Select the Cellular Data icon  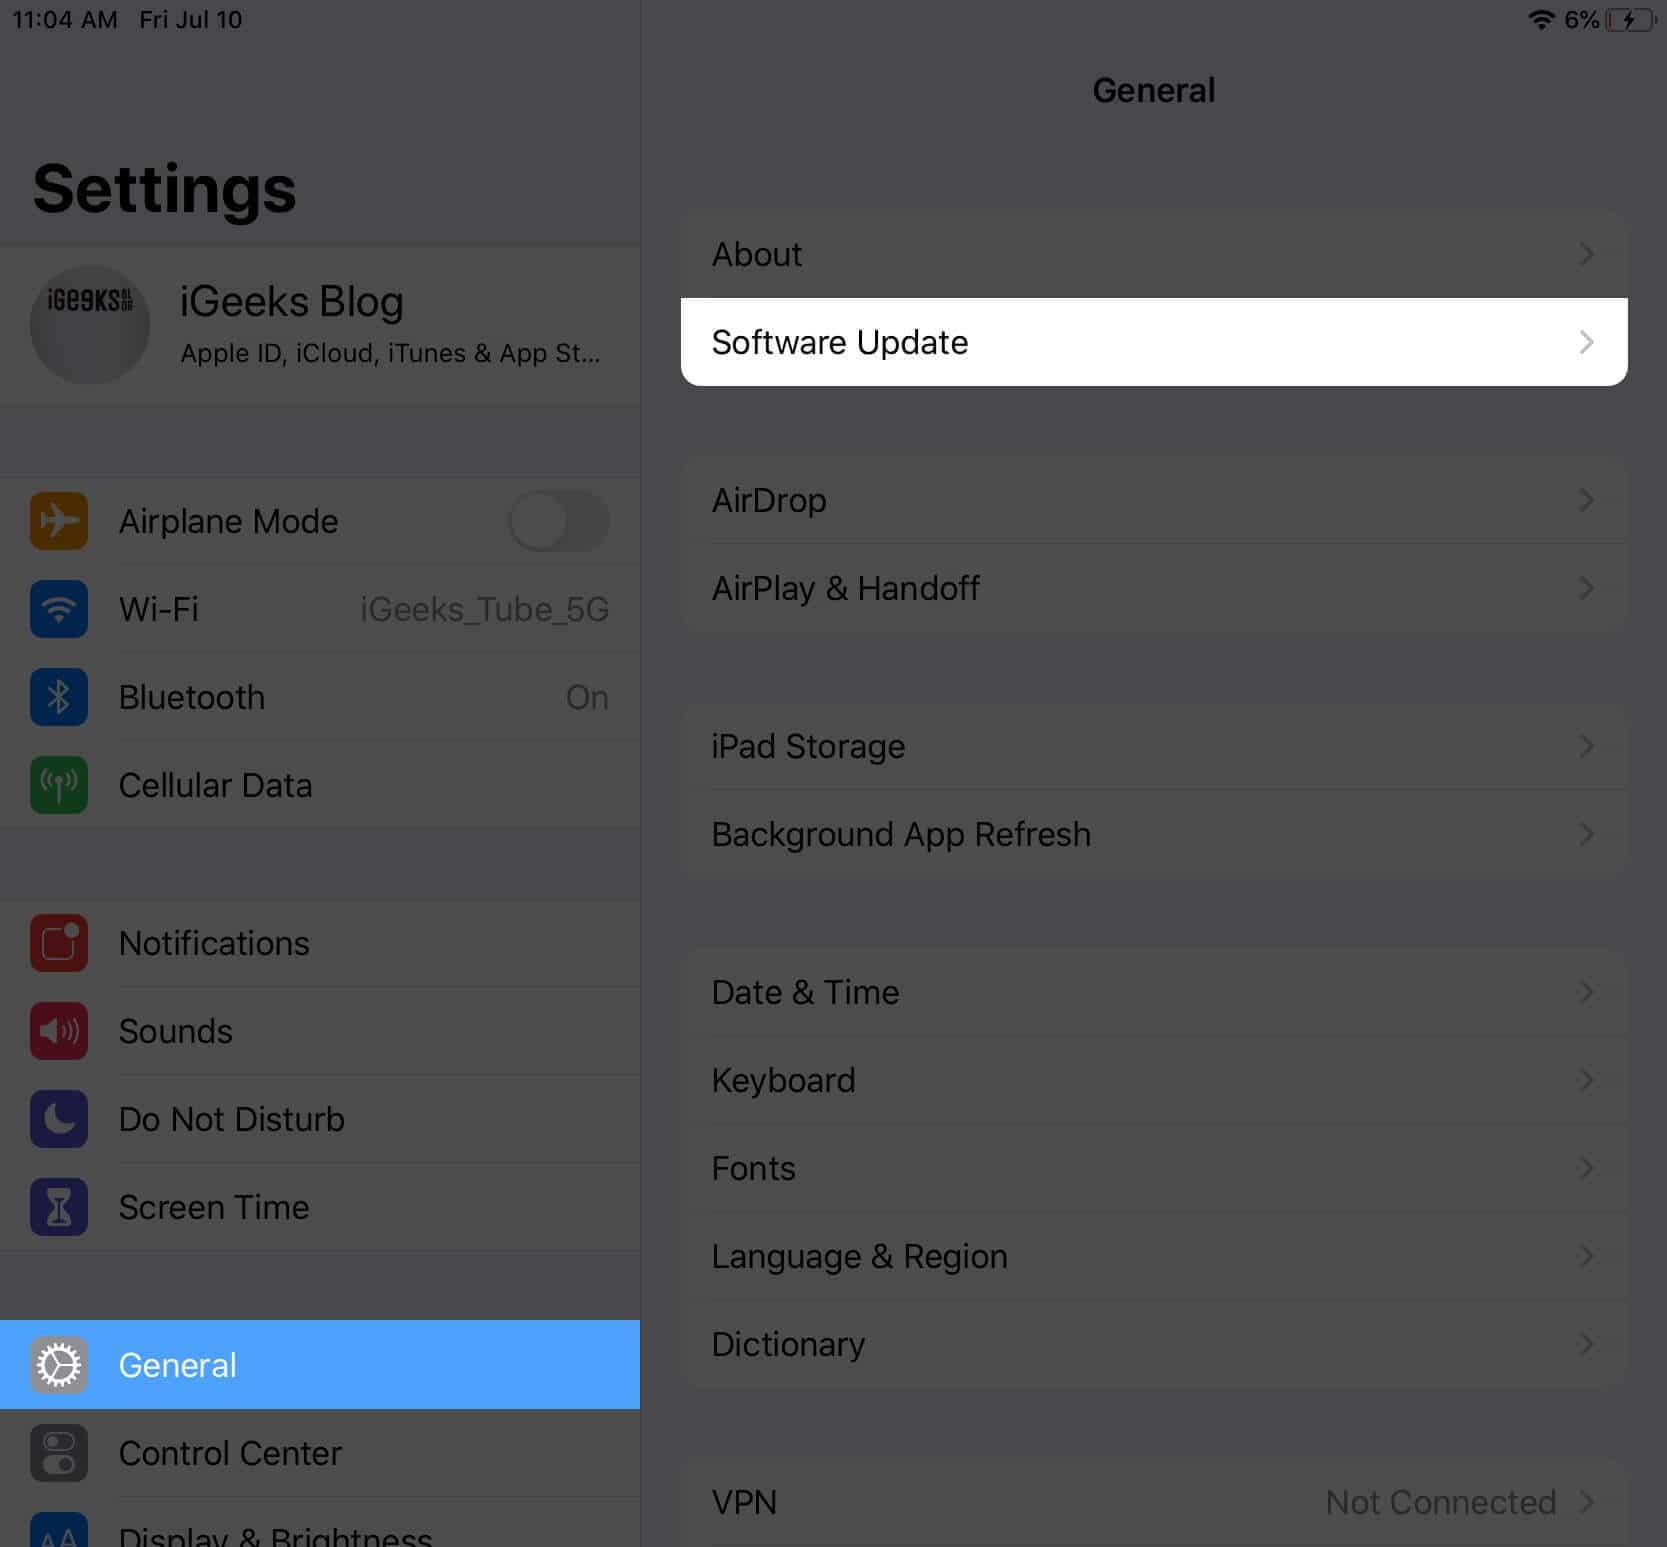pos(59,785)
